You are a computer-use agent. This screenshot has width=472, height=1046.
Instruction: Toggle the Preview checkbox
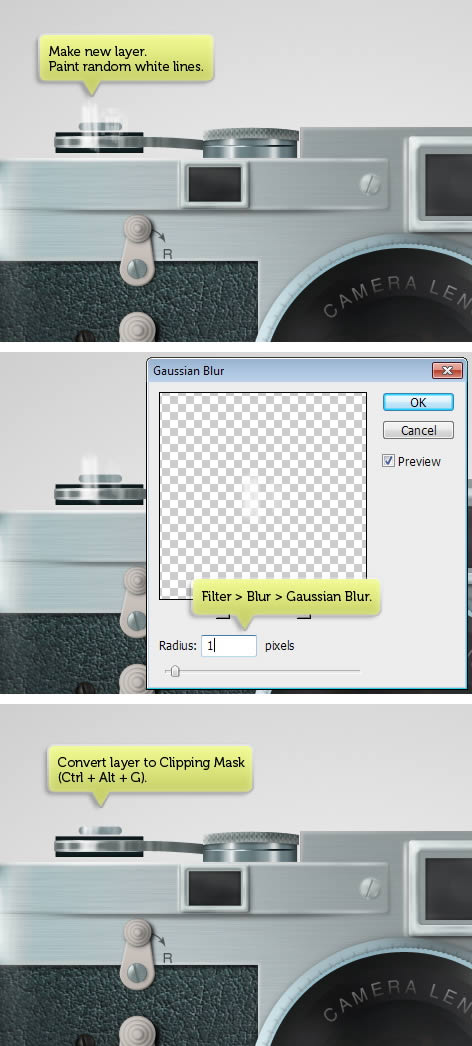[389, 461]
